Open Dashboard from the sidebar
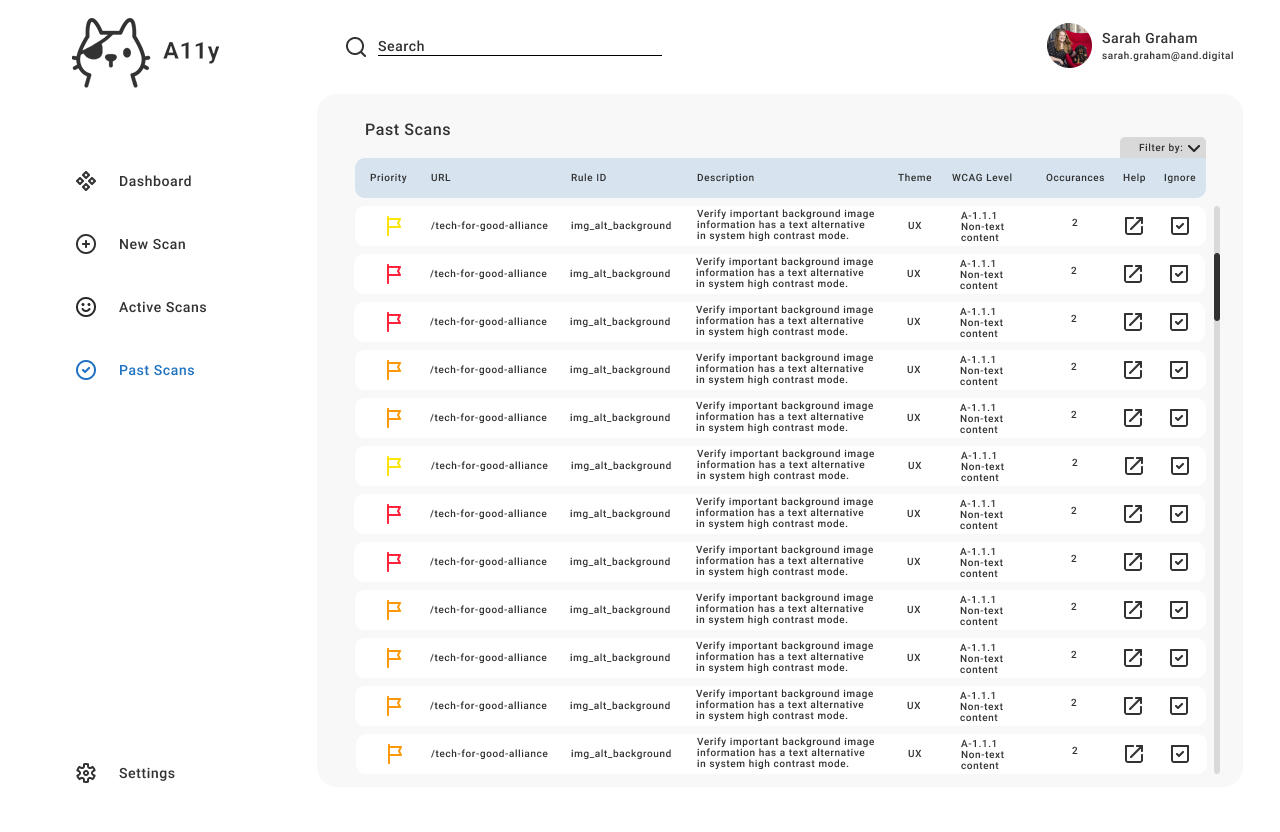The image size is (1280, 832). pyautogui.click(x=155, y=181)
